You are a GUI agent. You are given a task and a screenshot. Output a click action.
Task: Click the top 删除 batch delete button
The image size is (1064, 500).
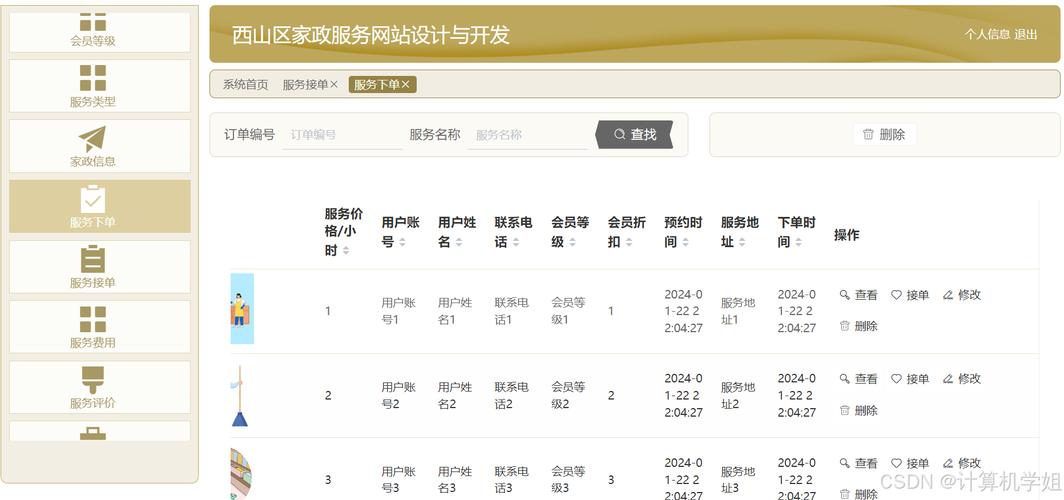click(884, 134)
